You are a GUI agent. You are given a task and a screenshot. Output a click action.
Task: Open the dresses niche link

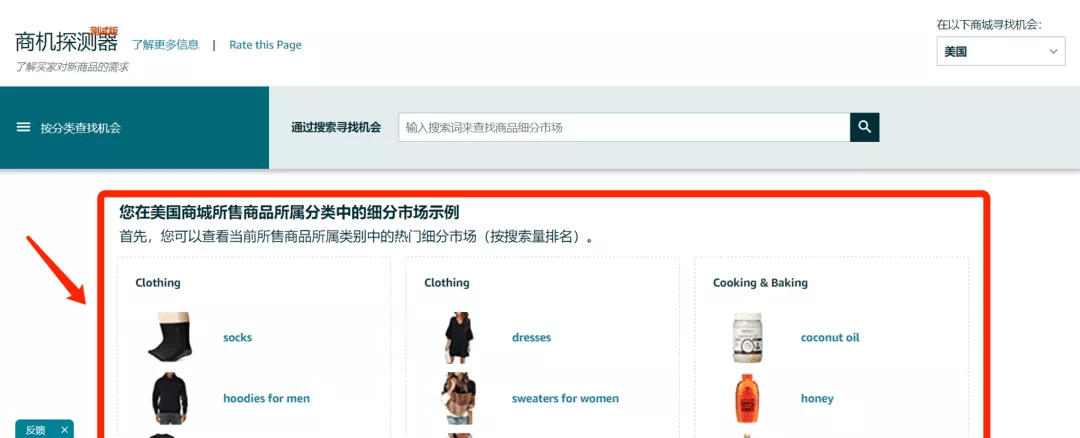point(531,338)
